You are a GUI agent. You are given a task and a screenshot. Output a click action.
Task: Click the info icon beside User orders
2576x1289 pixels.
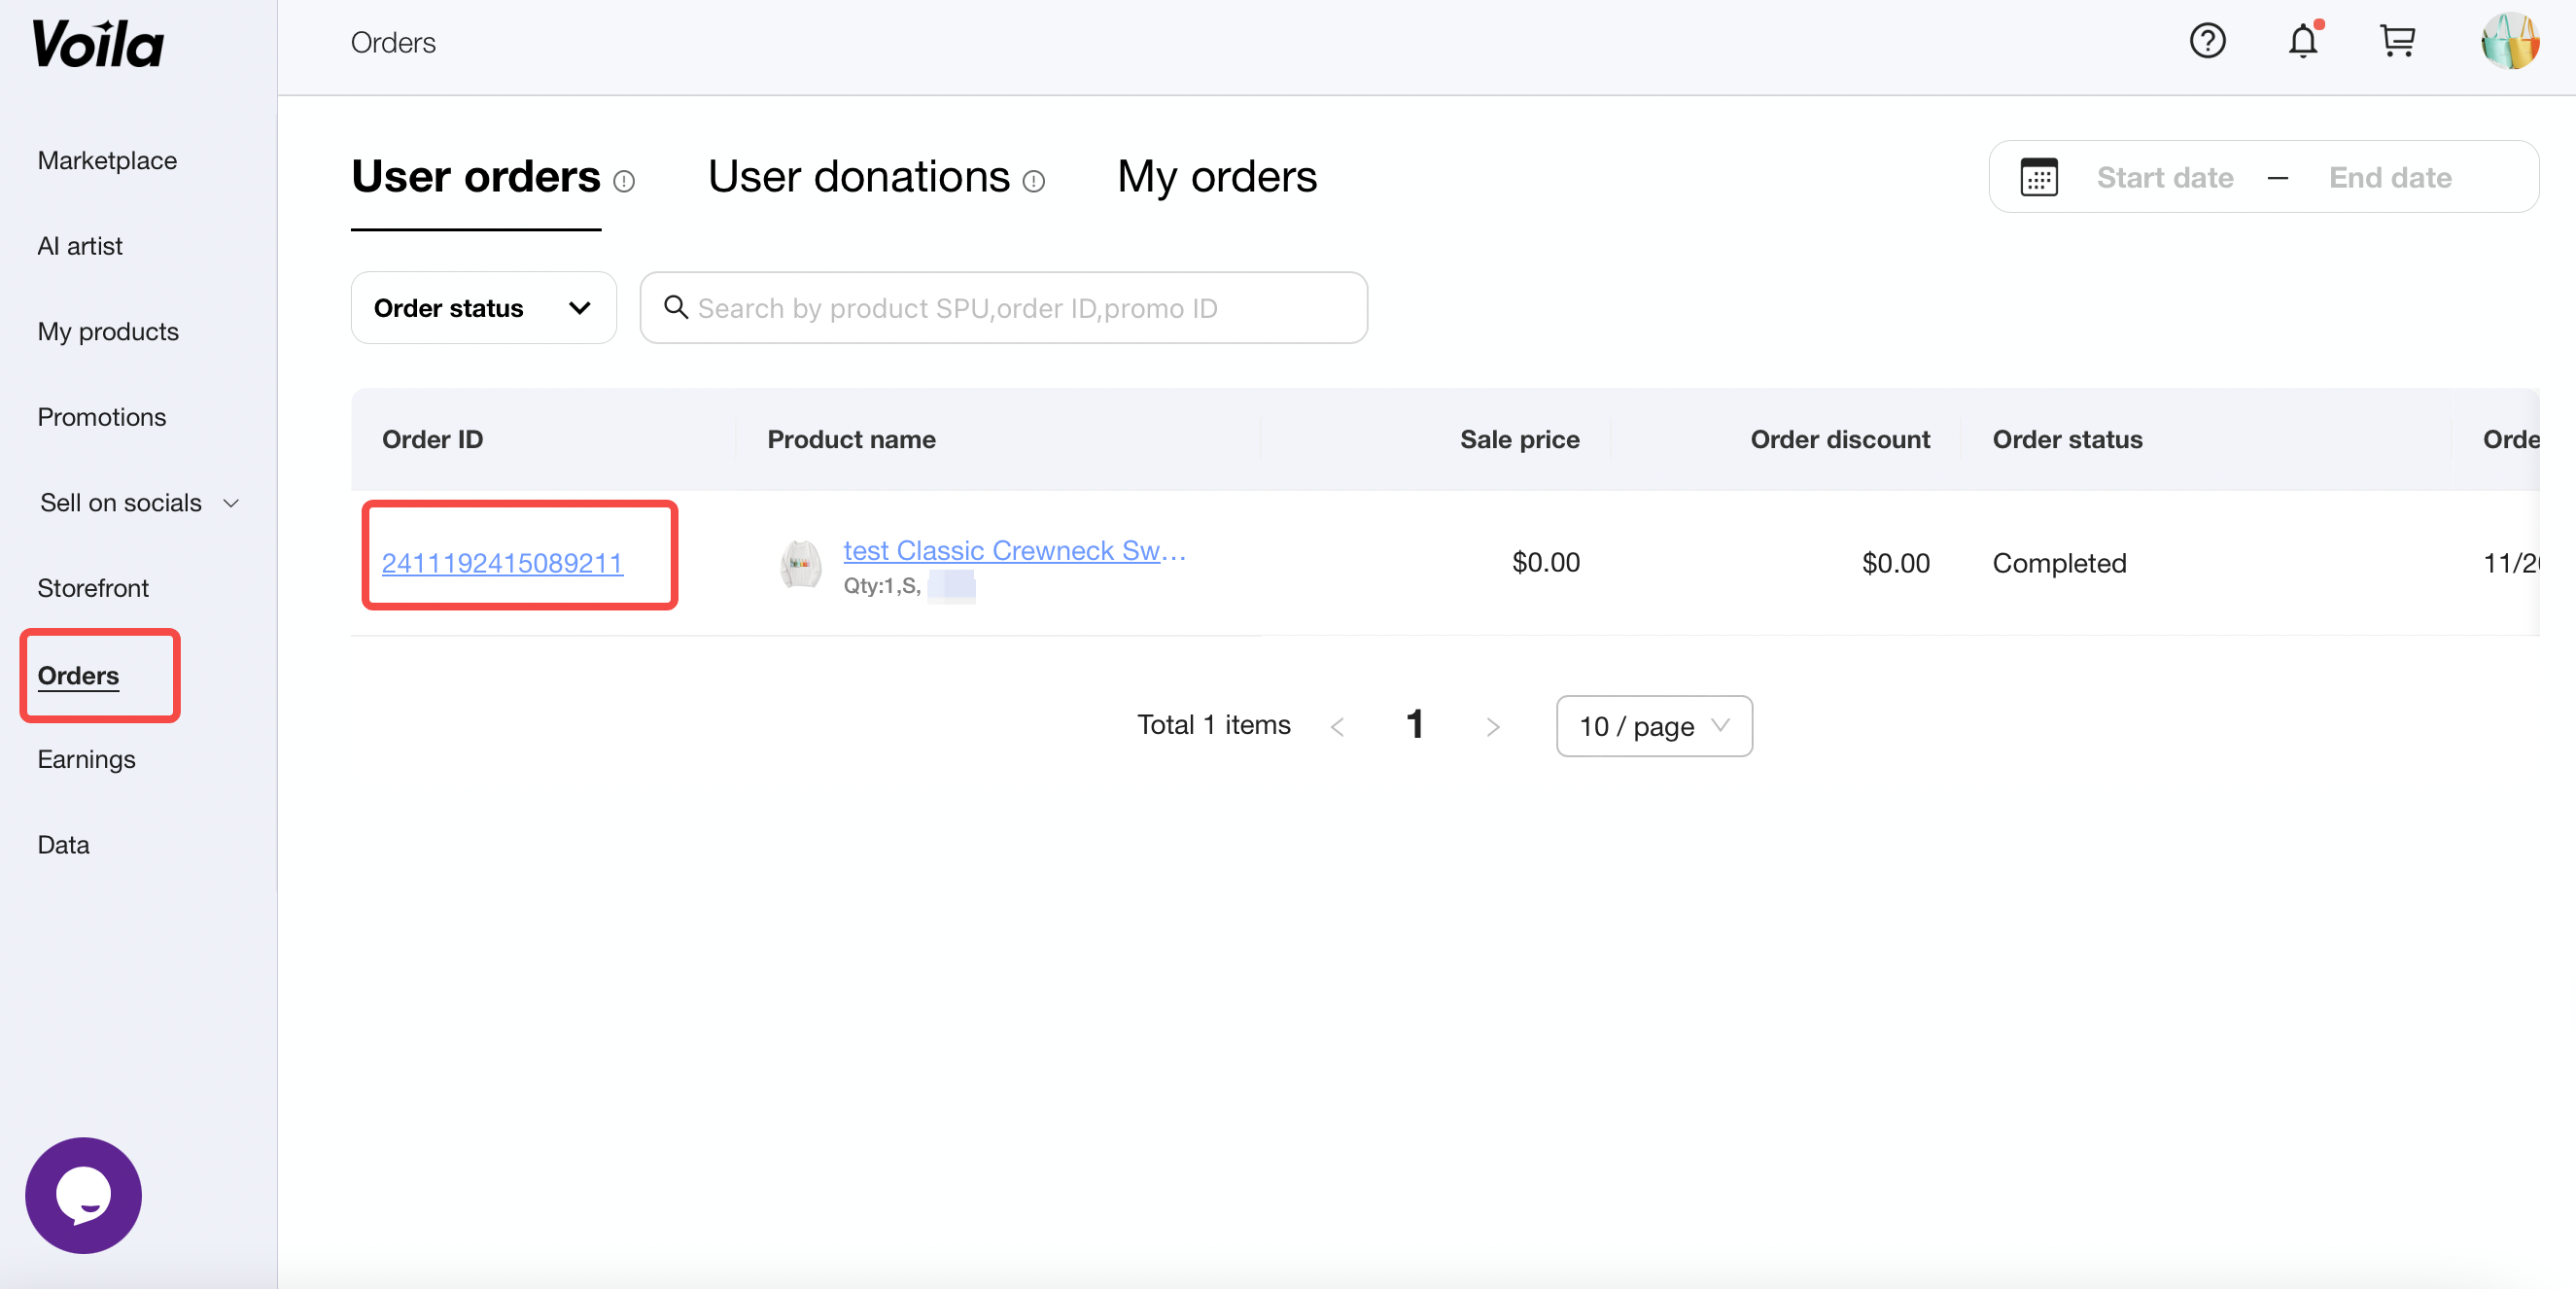click(x=624, y=181)
